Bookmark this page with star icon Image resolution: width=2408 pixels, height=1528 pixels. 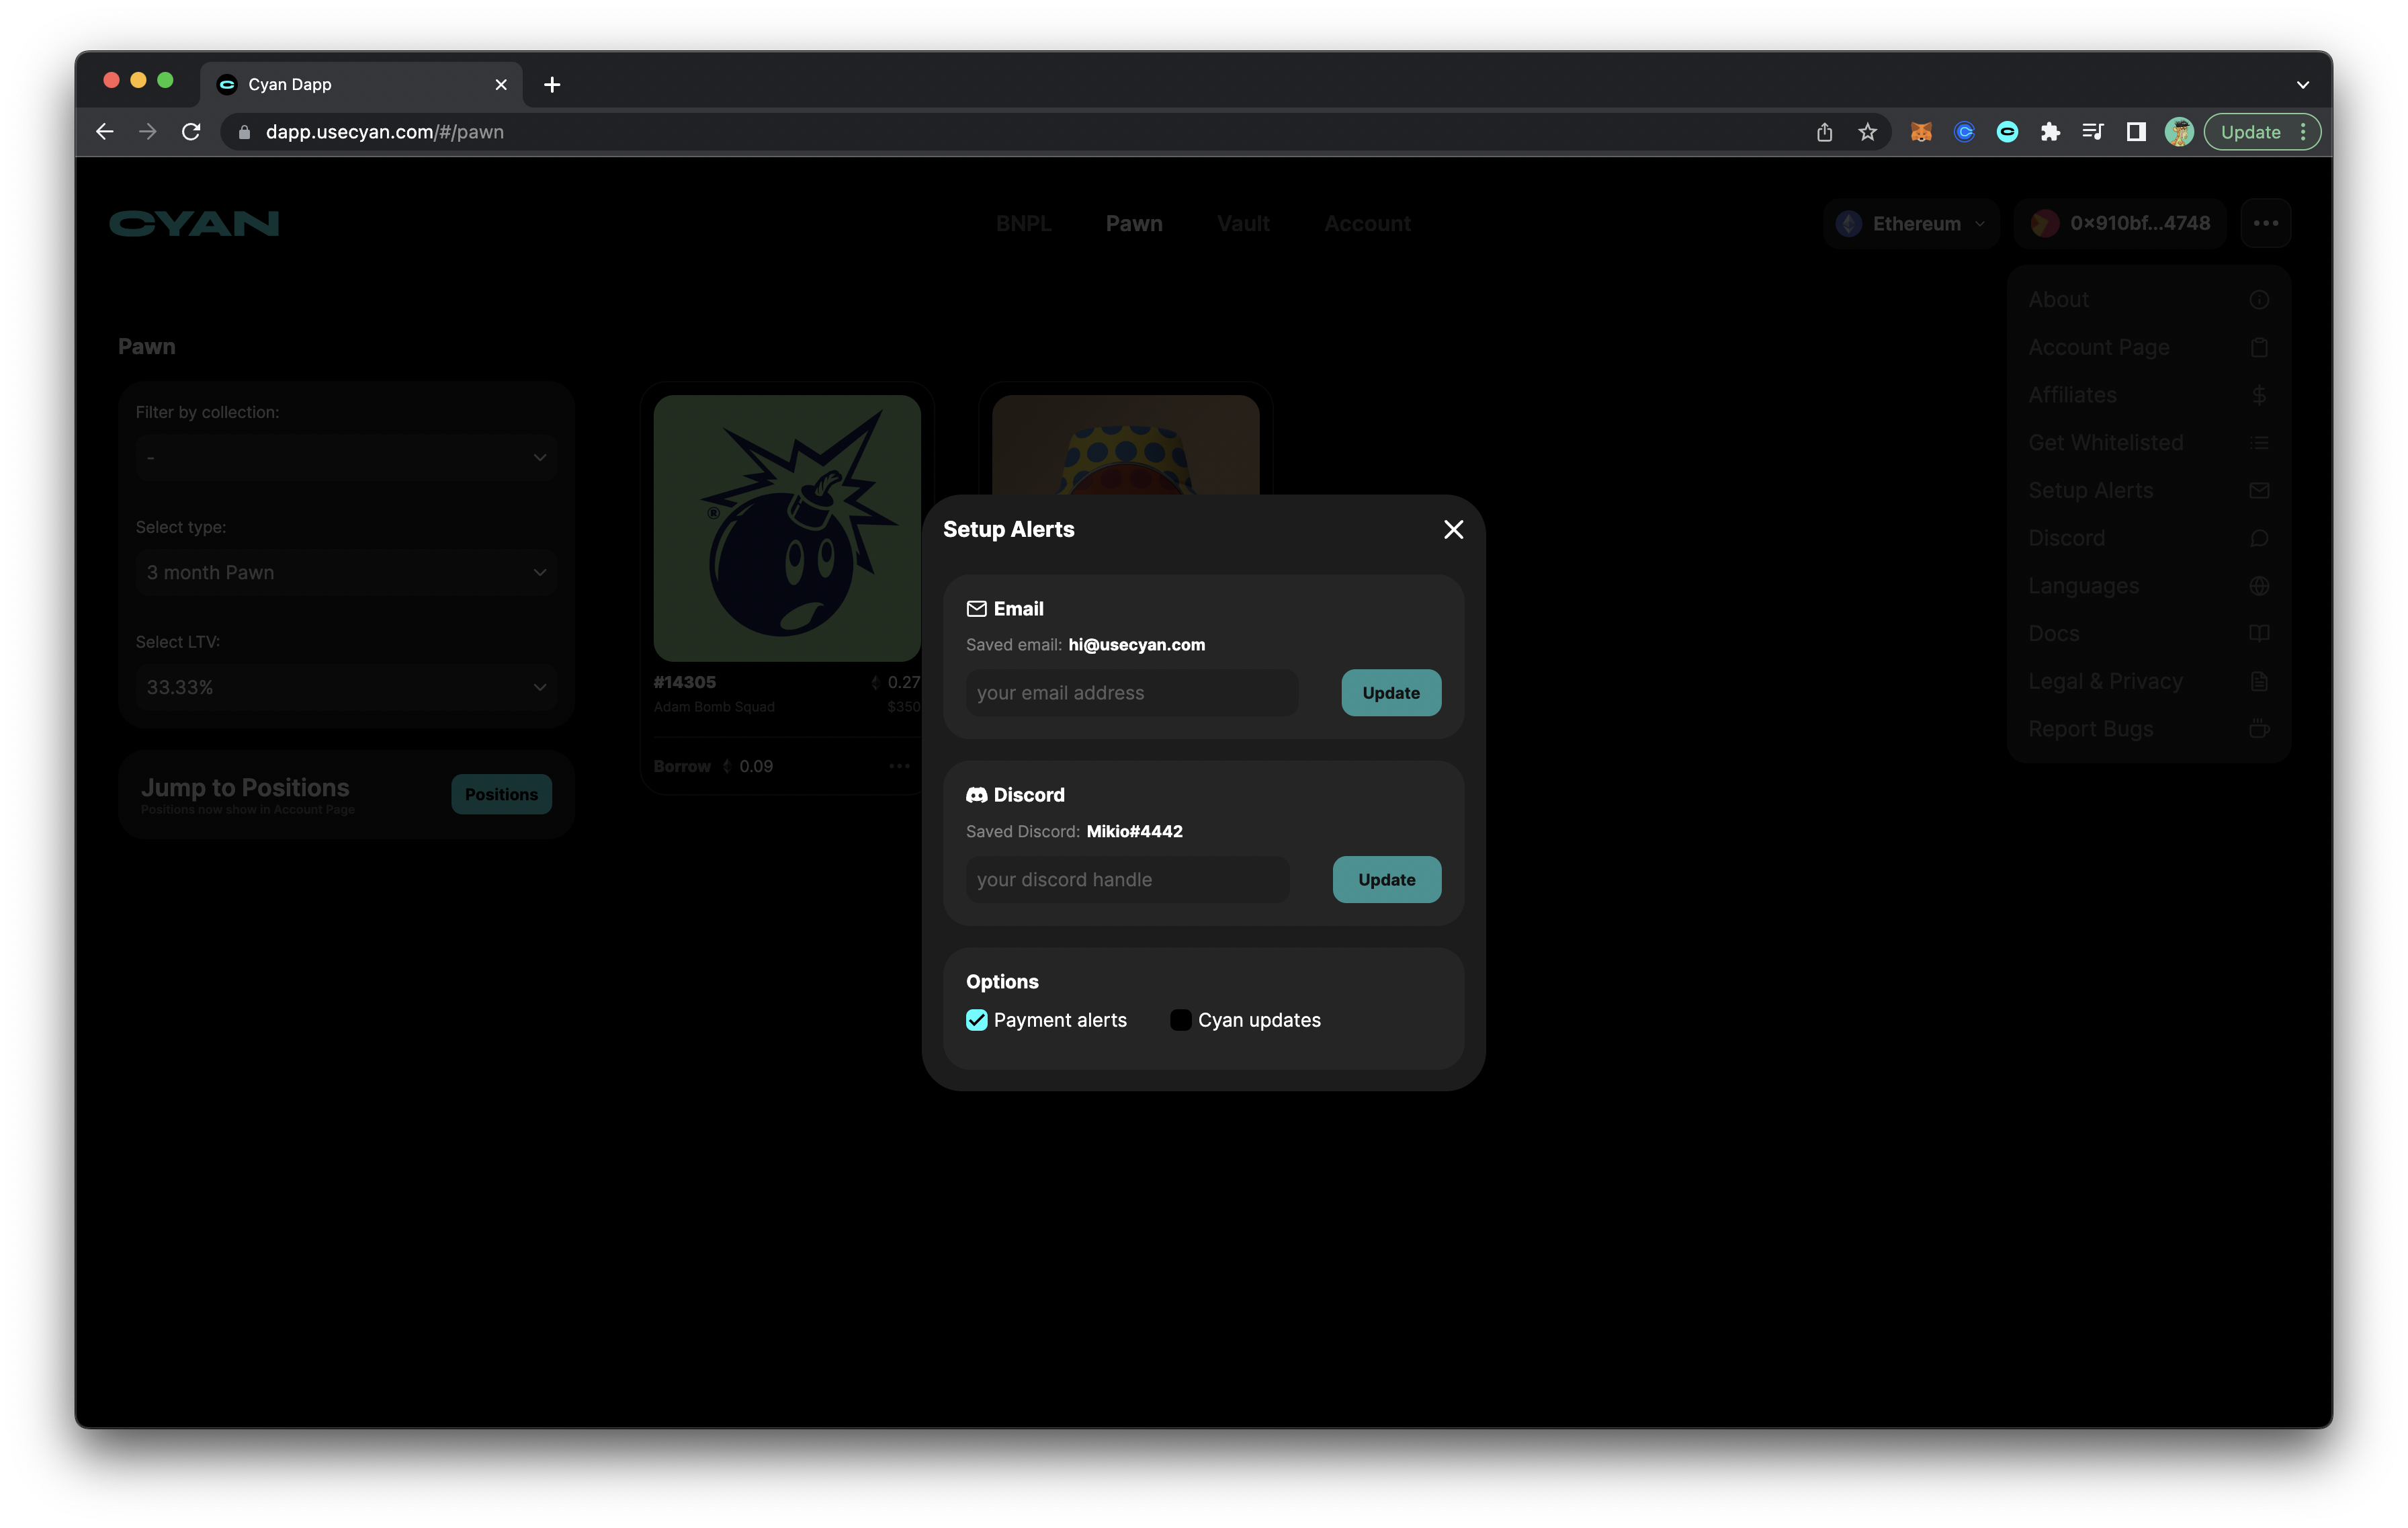coord(1867,132)
